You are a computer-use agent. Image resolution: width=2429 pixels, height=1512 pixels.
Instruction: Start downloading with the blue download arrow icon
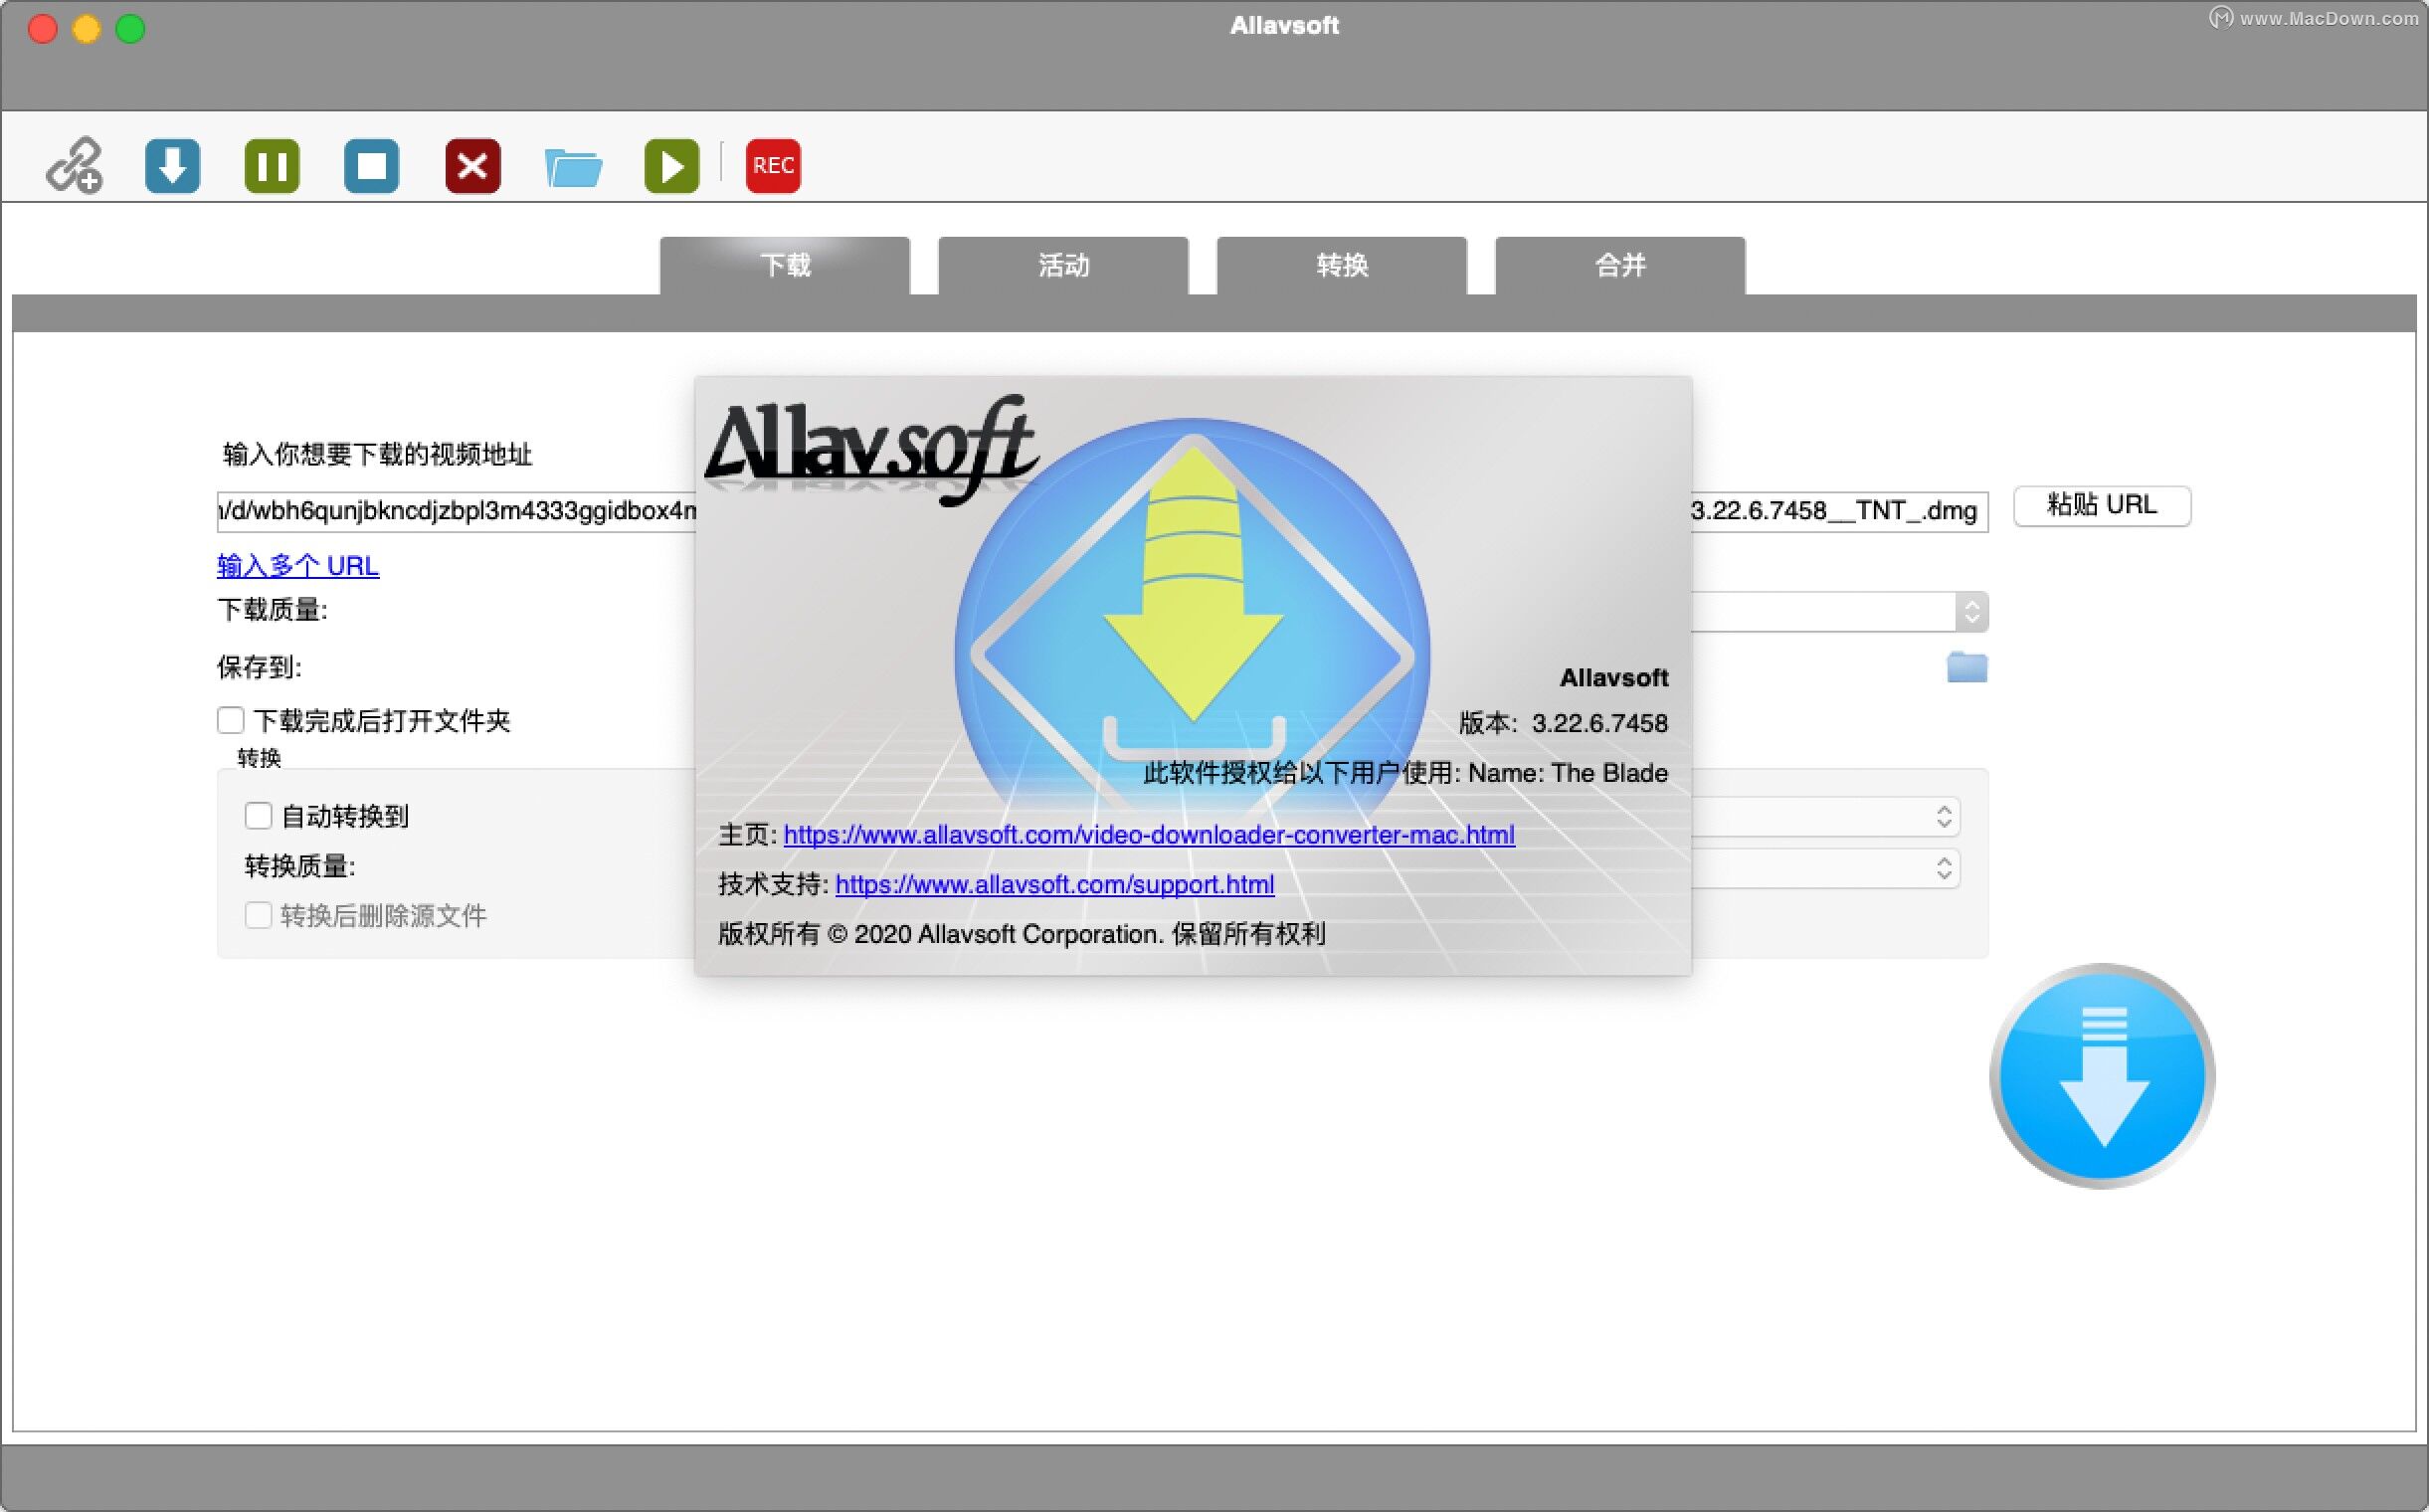(x=172, y=165)
